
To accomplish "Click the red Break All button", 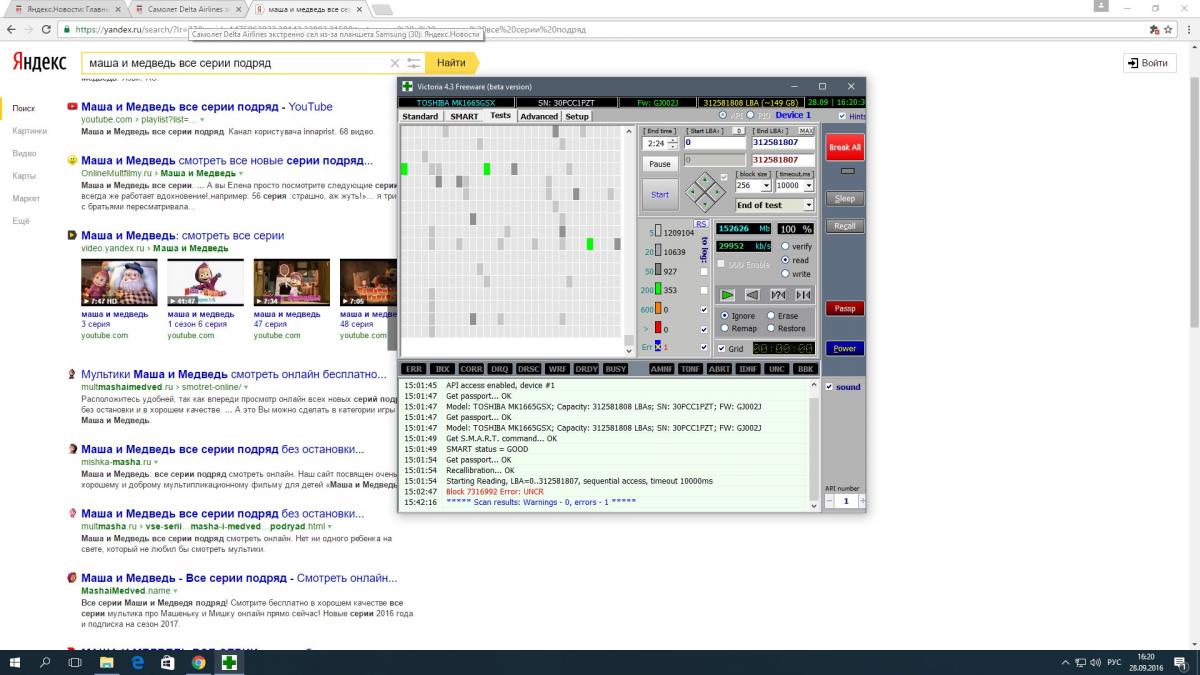I will coord(845,147).
